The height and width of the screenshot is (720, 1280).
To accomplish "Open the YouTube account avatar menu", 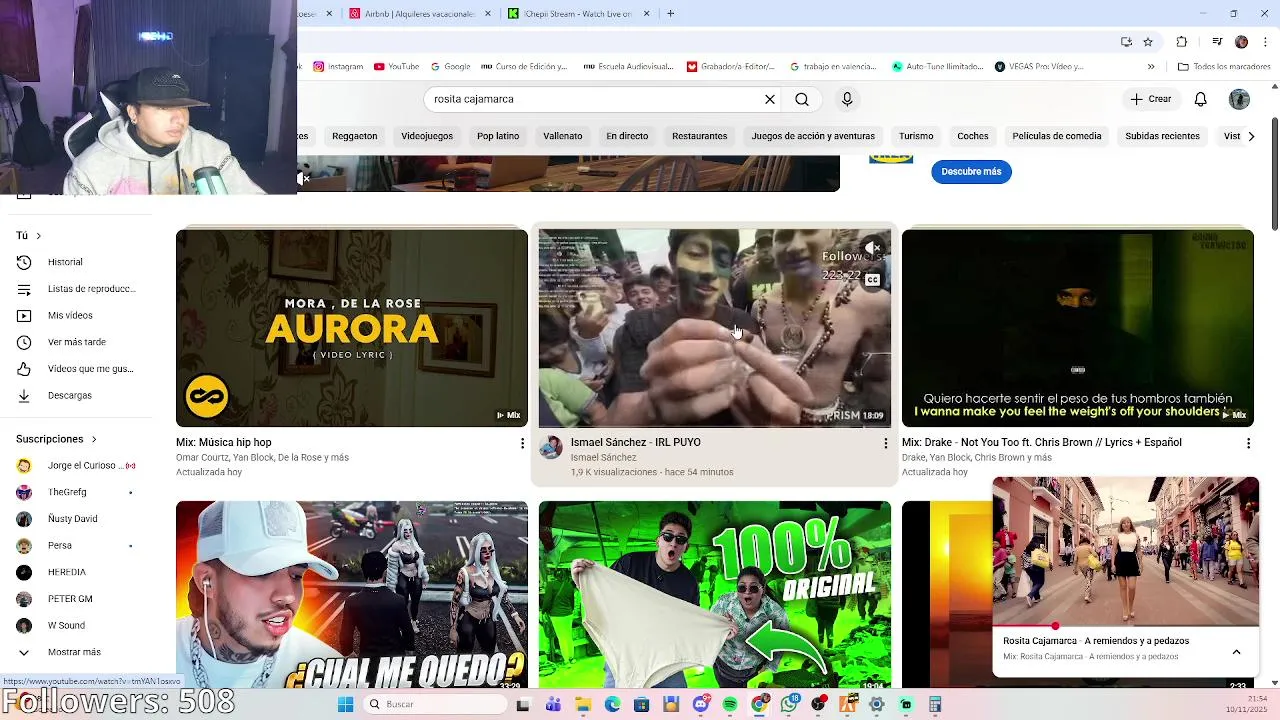I will point(1239,99).
